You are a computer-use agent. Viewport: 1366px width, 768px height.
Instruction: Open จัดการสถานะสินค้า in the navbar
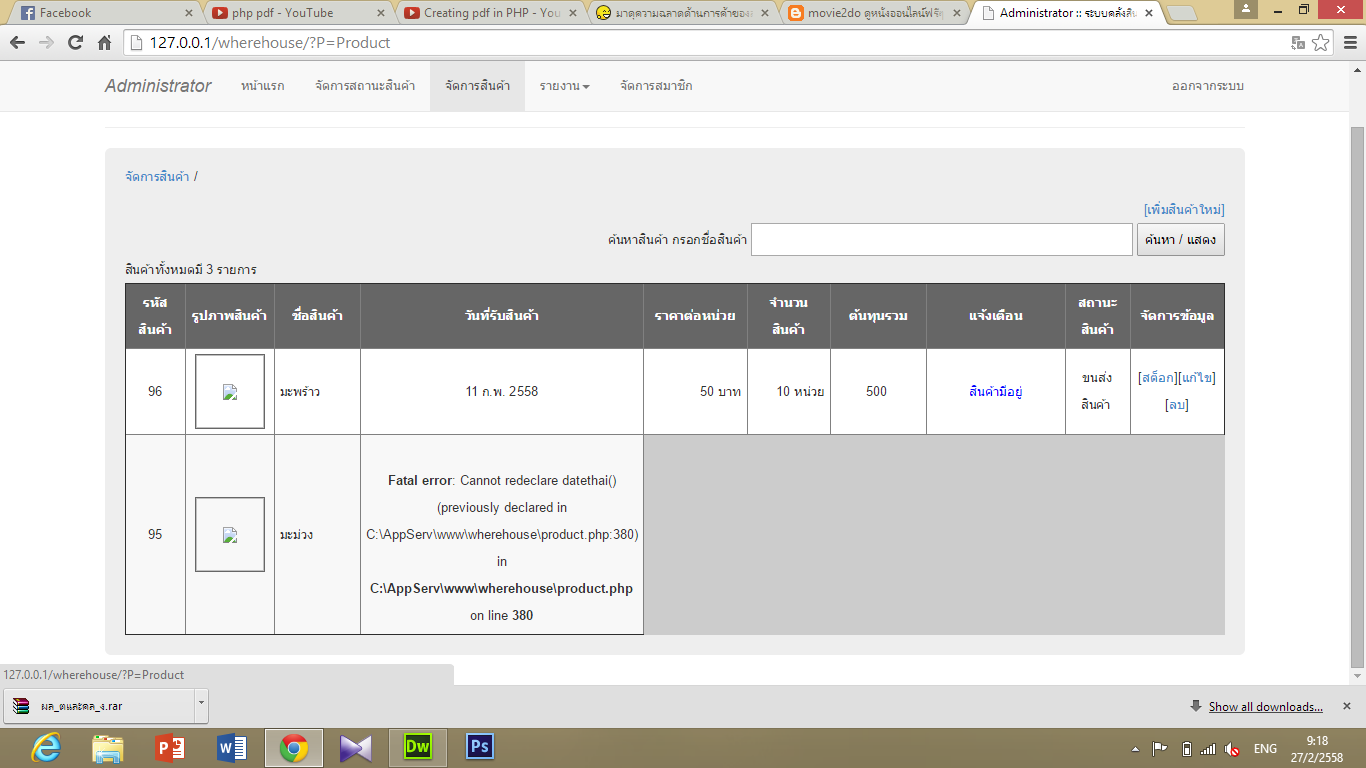click(365, 86)
